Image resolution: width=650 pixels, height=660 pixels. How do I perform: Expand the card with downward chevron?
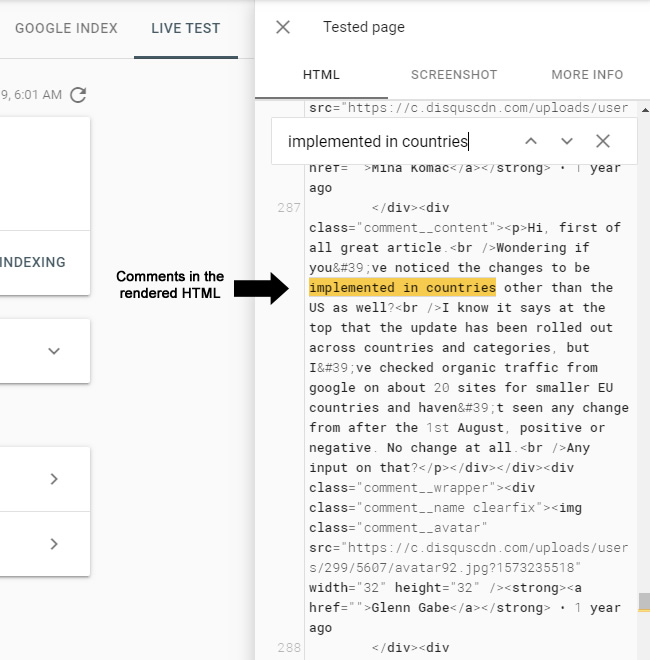point(54,351)
